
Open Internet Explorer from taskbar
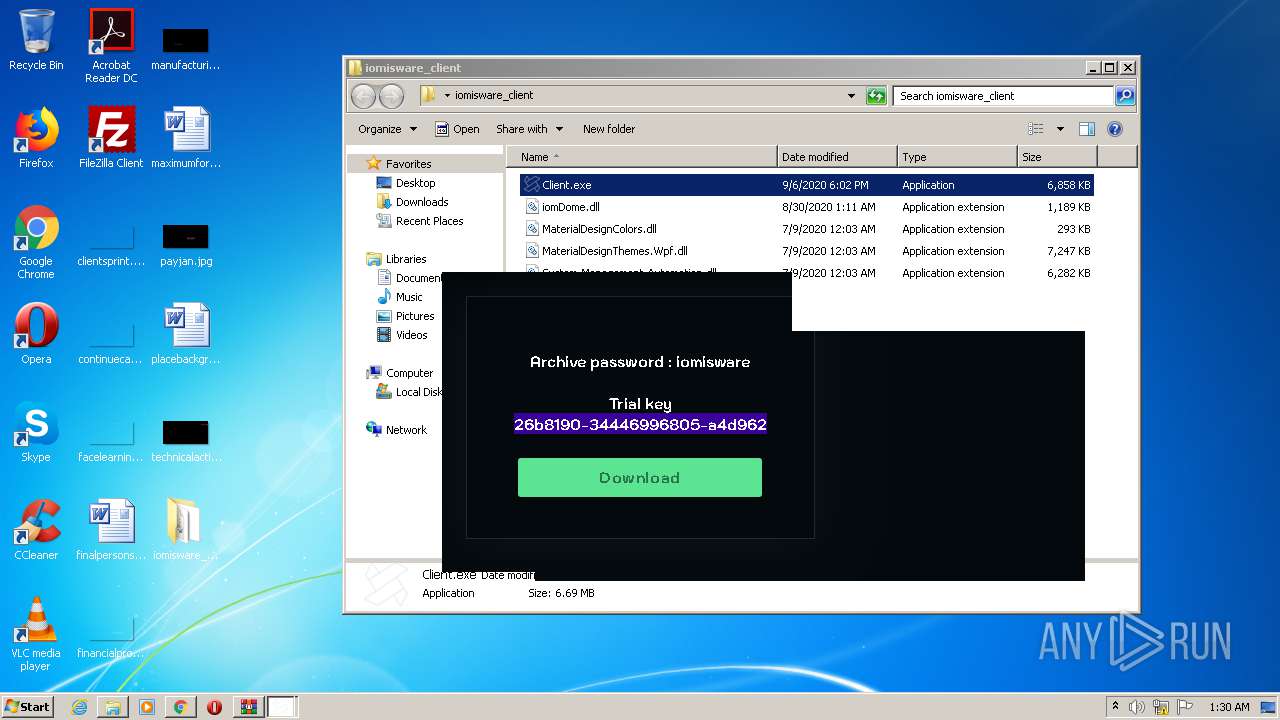(79, 707)
